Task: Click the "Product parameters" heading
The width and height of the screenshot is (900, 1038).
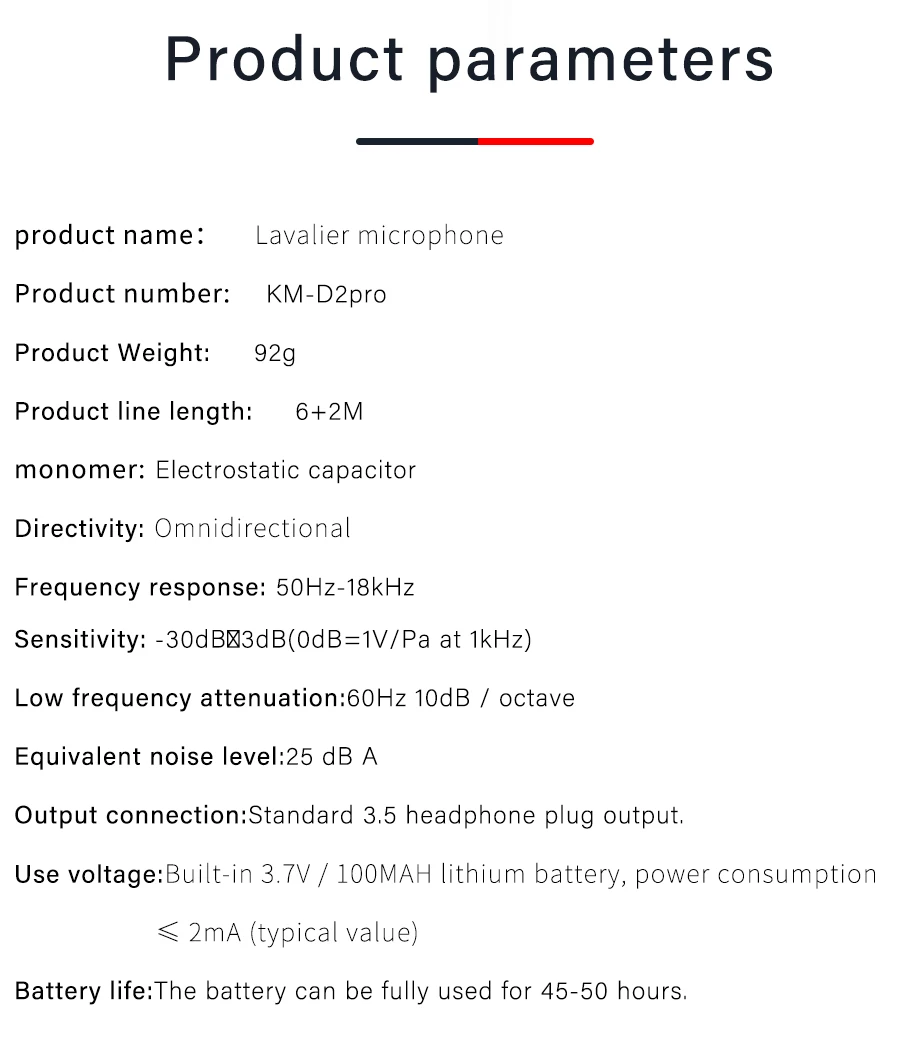Action: tap(469, 60)
